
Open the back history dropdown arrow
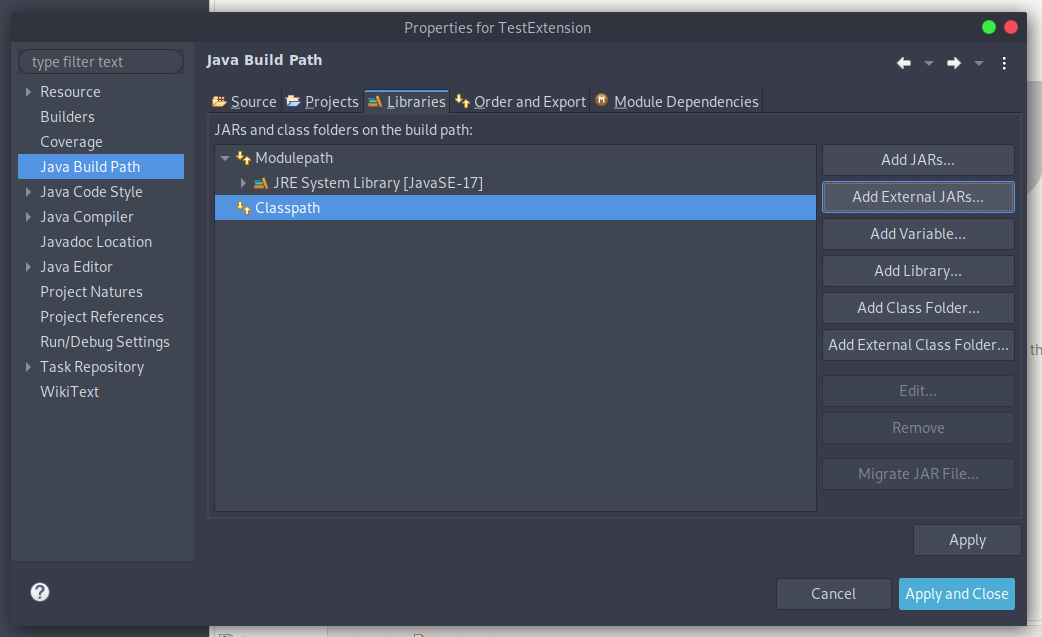click(x=929, y=63)
